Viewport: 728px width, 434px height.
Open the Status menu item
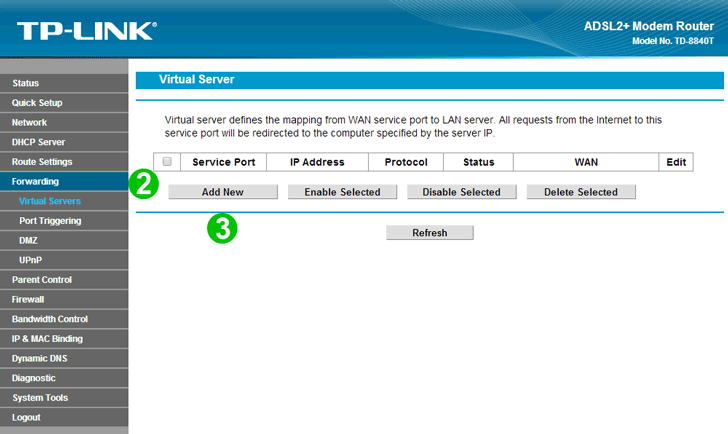click(64, 83)
